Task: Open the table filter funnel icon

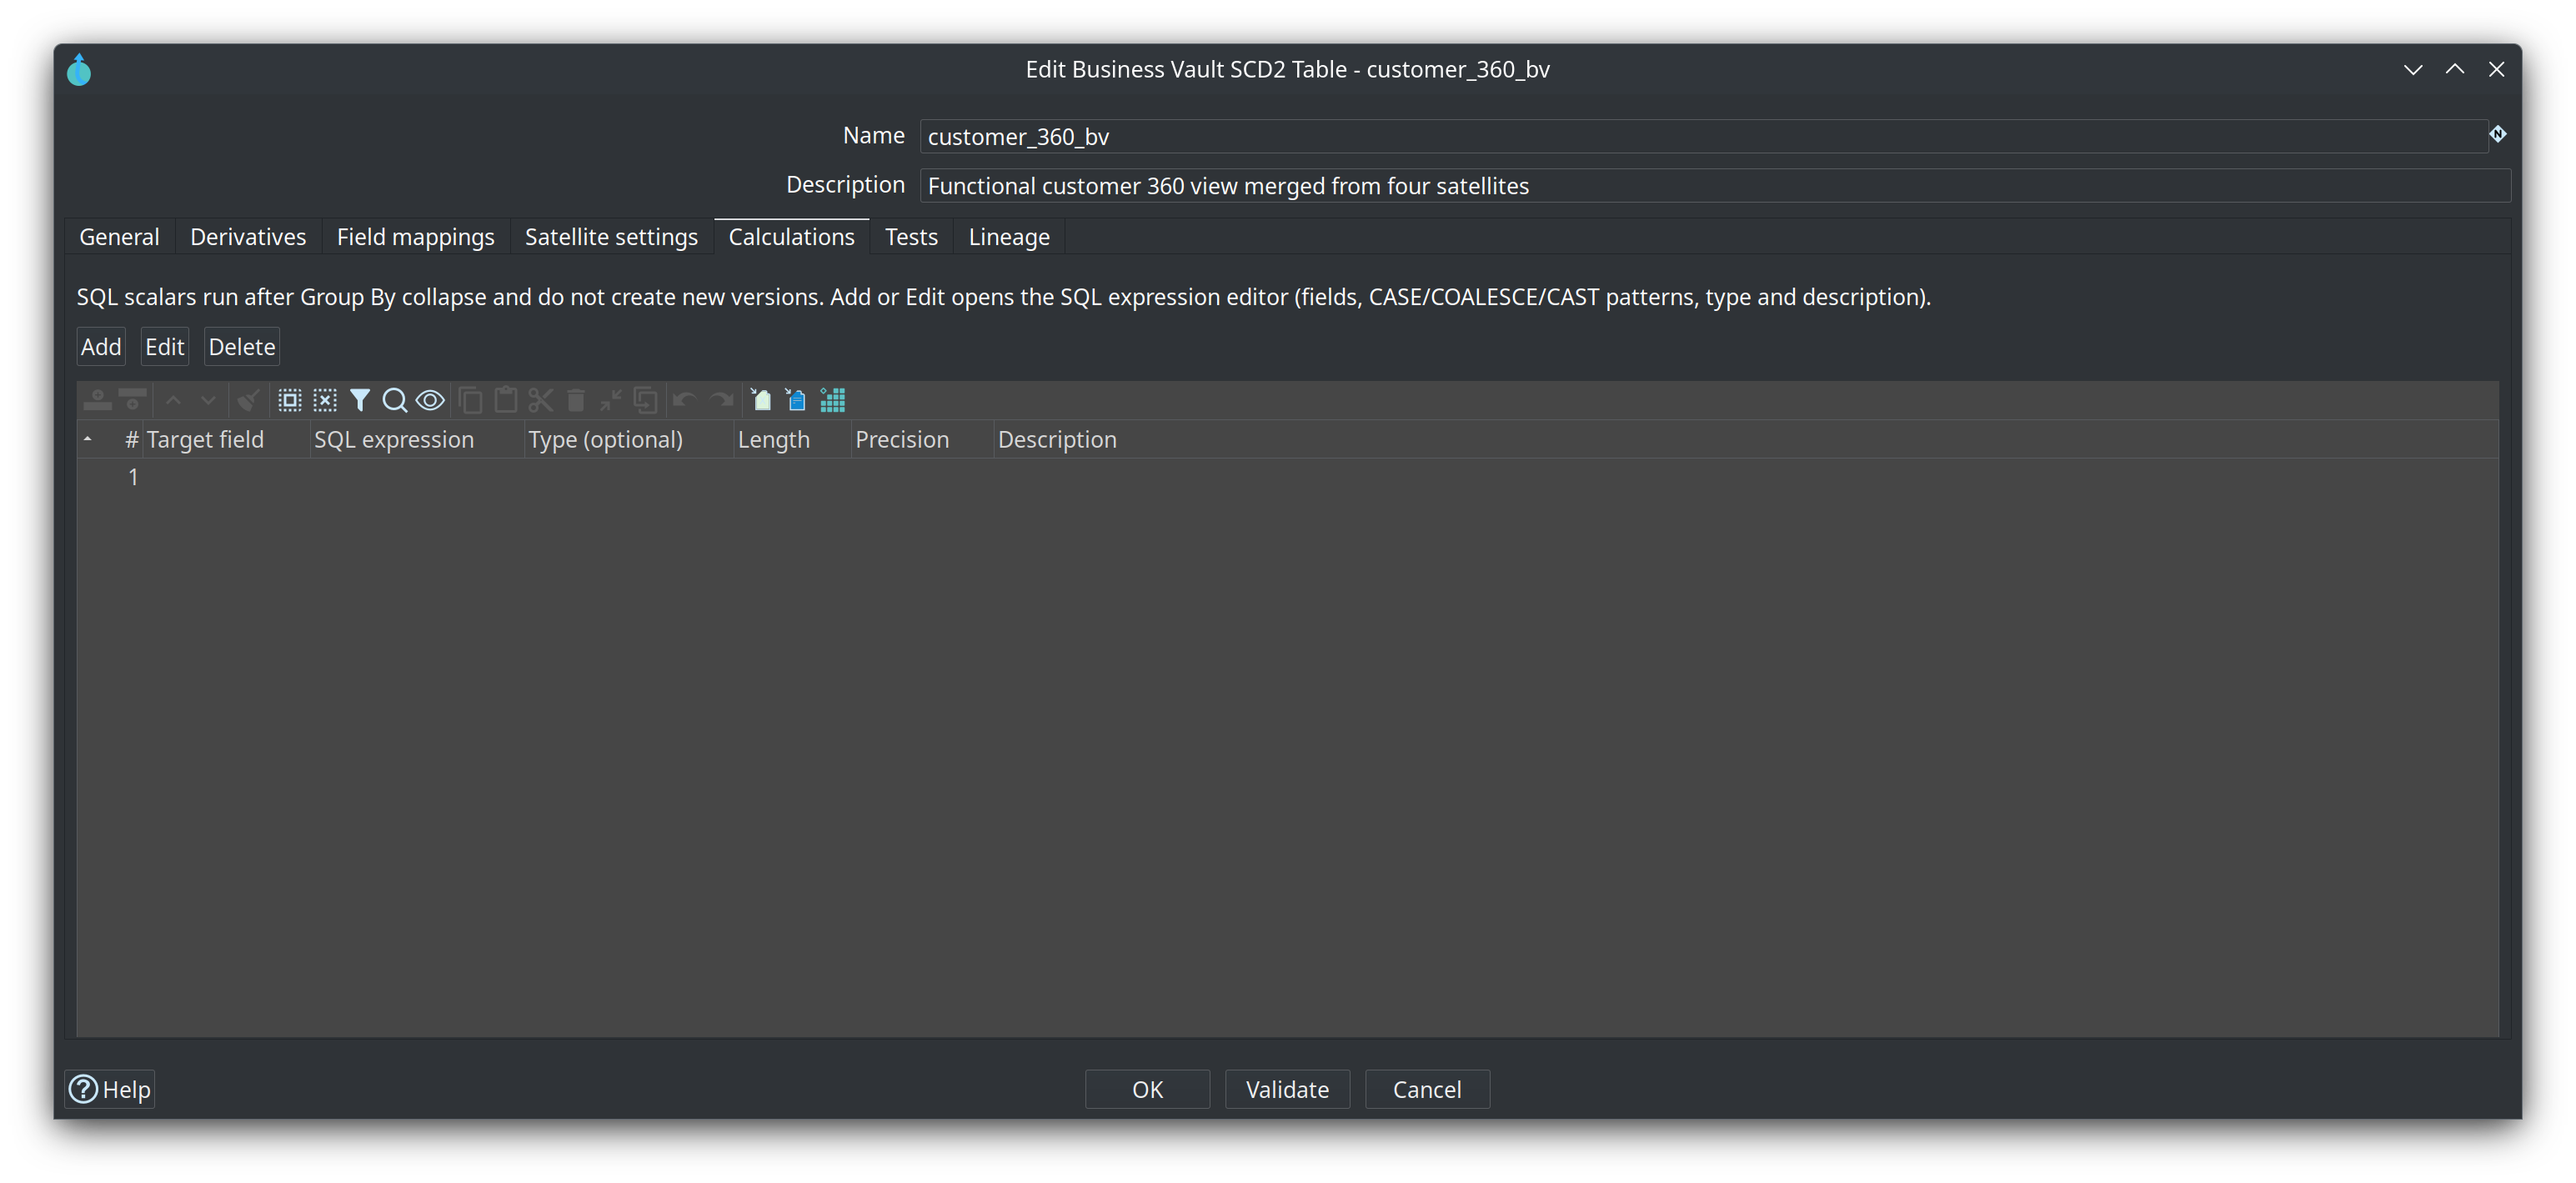Action: point(360,401)
